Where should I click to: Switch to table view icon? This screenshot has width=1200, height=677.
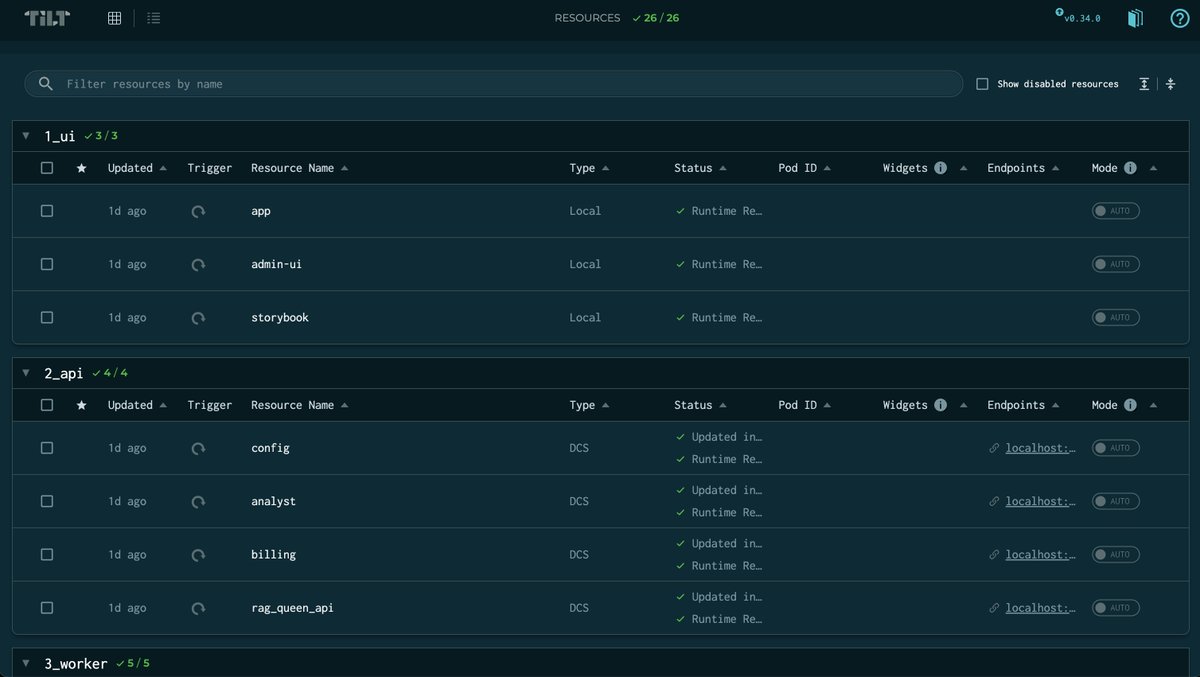click(115, 18)
